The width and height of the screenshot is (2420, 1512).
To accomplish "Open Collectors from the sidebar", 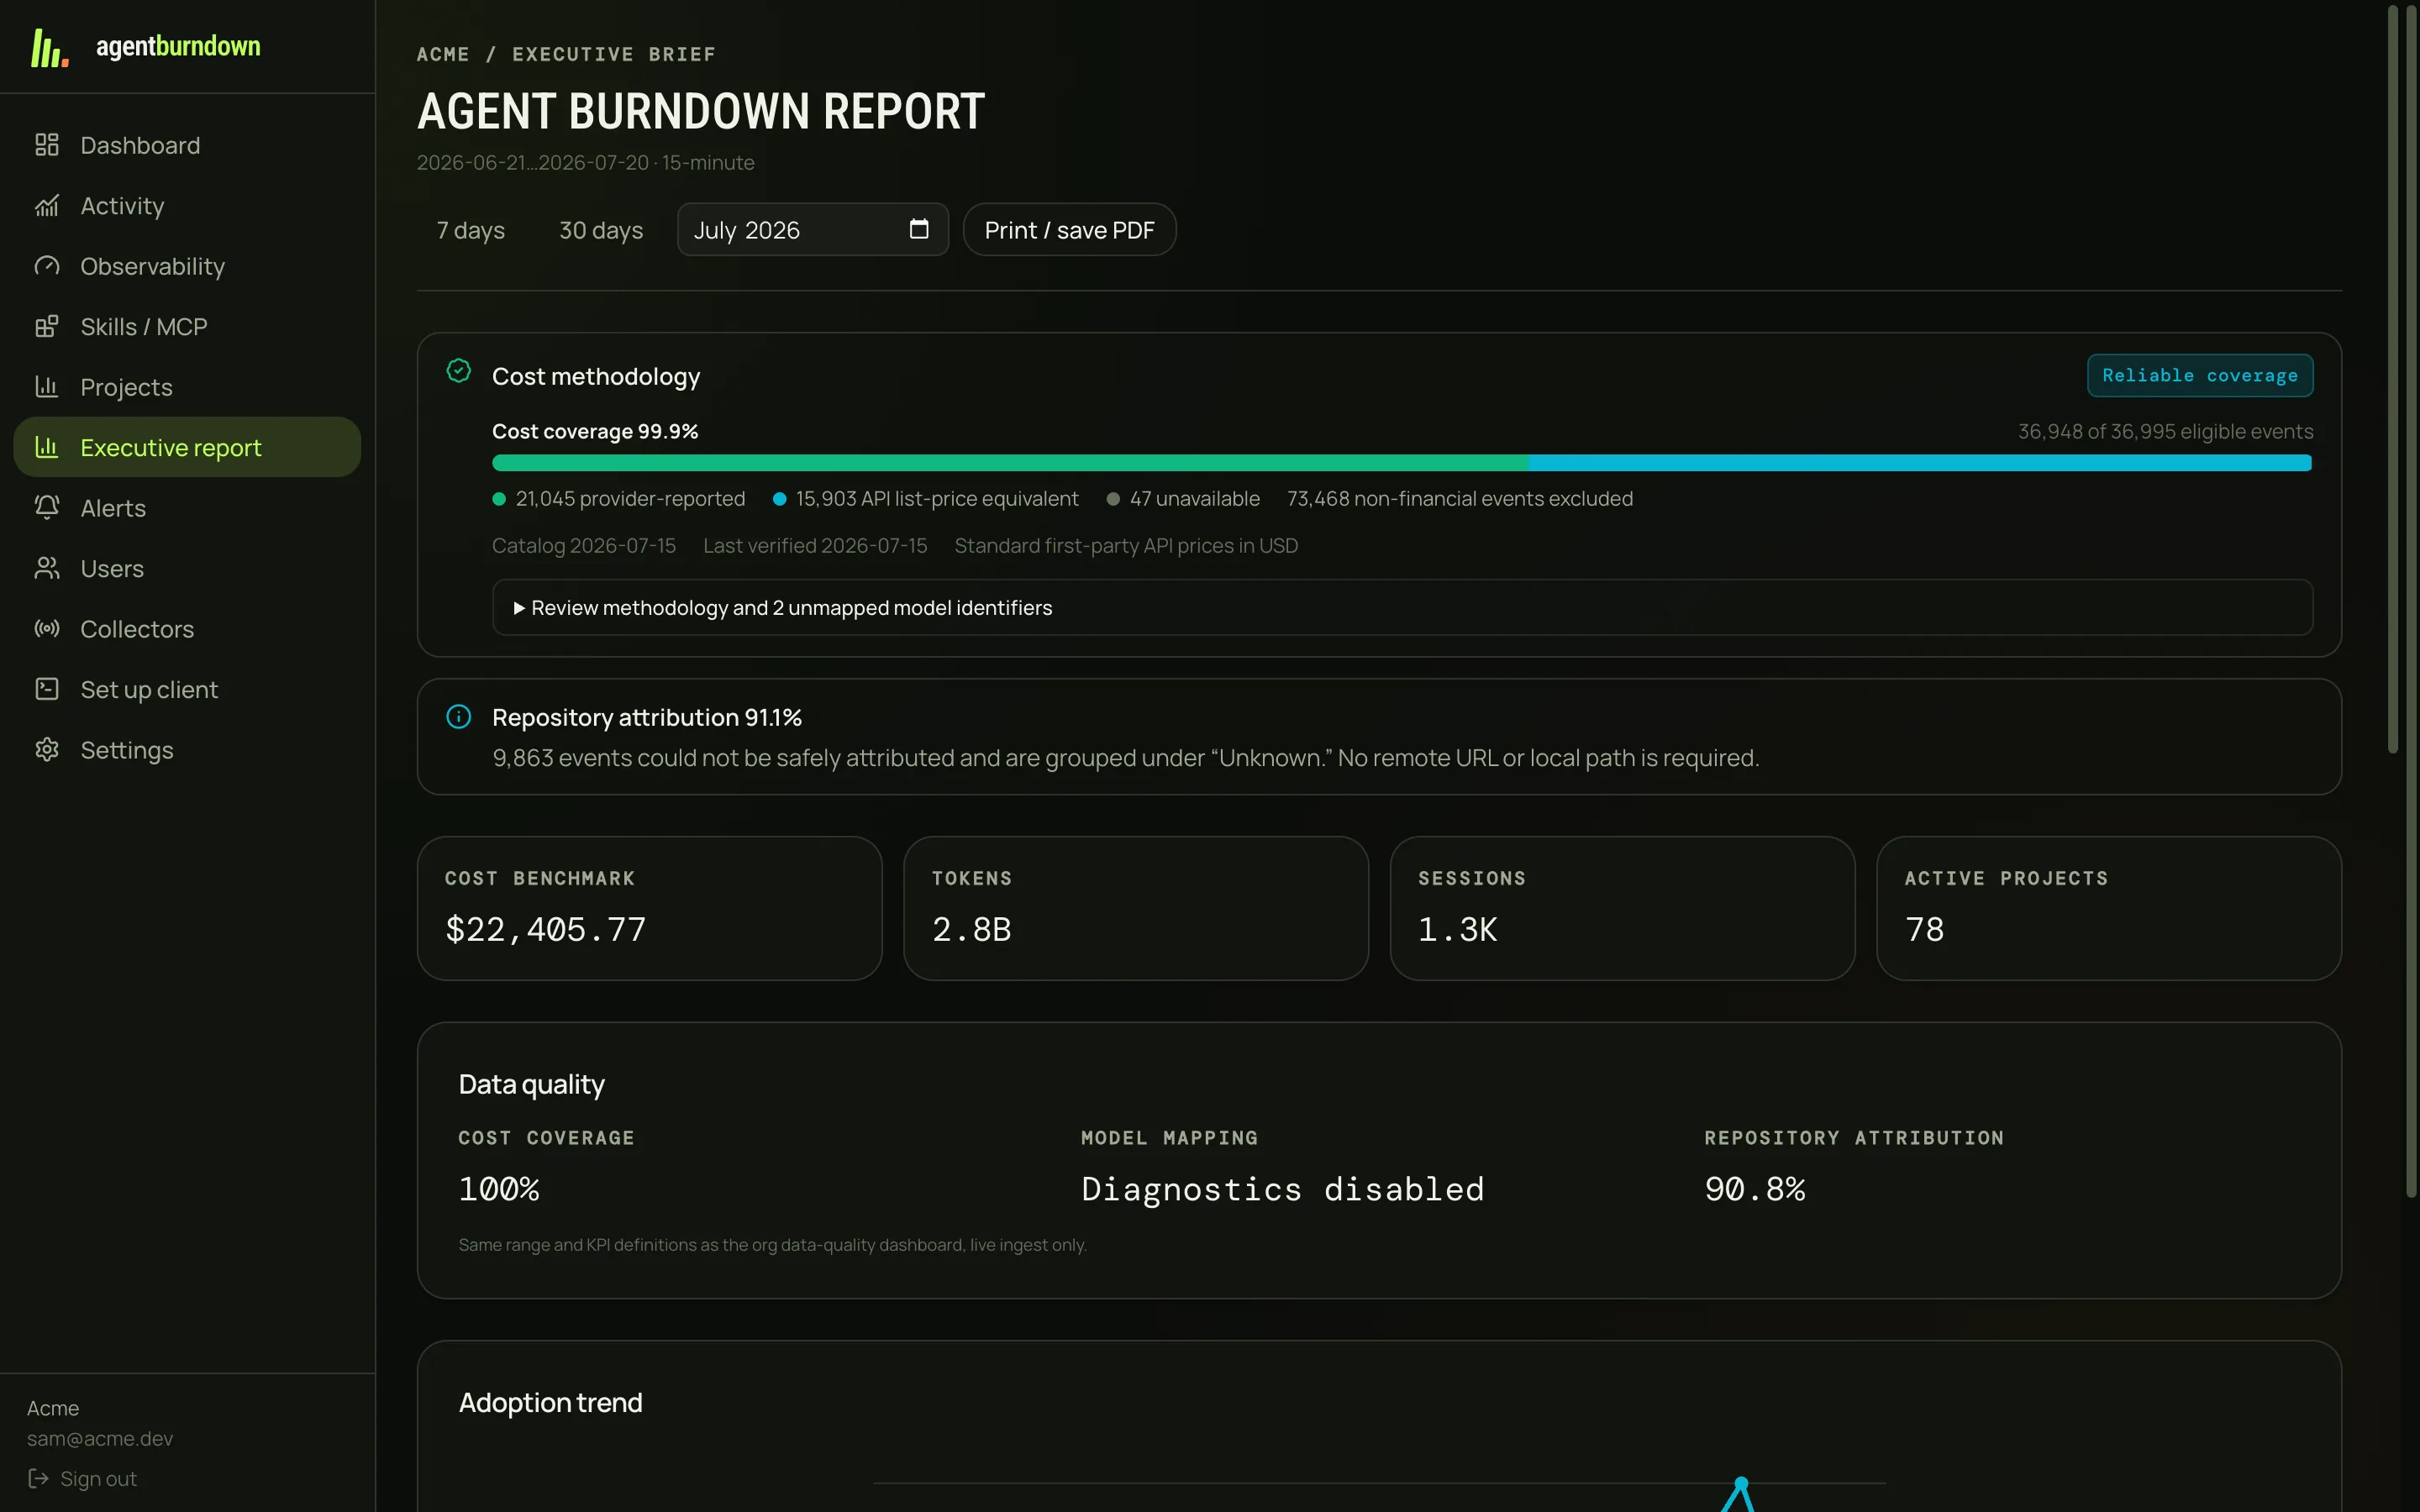I will click(187, 629).
